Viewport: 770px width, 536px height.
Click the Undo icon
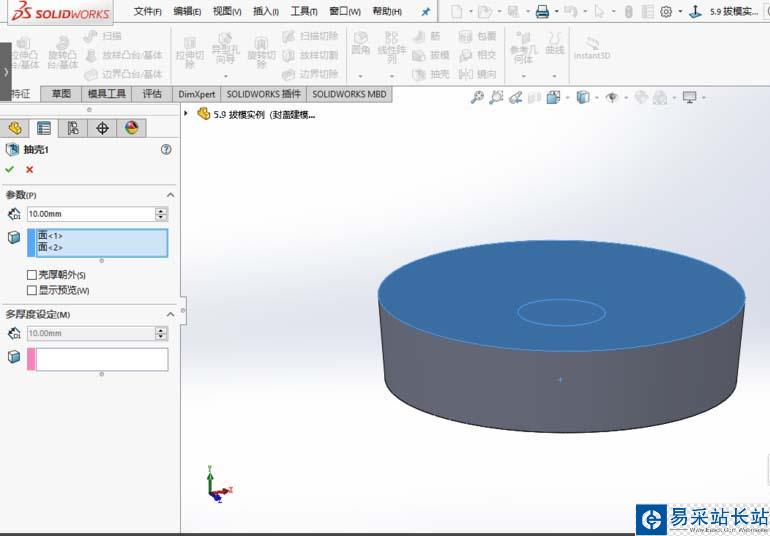(571, 11)
